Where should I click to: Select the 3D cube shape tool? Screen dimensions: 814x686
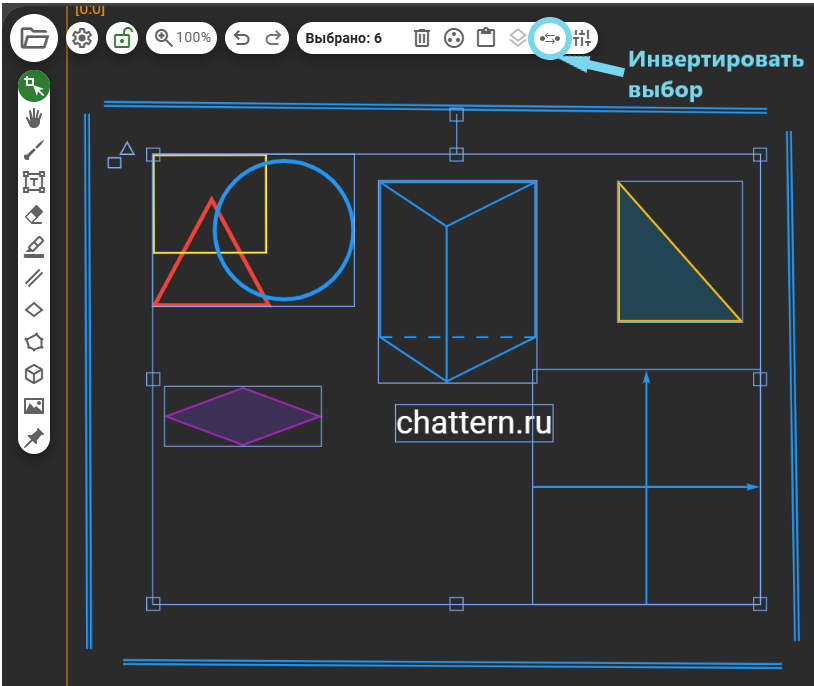pos(34,374)
